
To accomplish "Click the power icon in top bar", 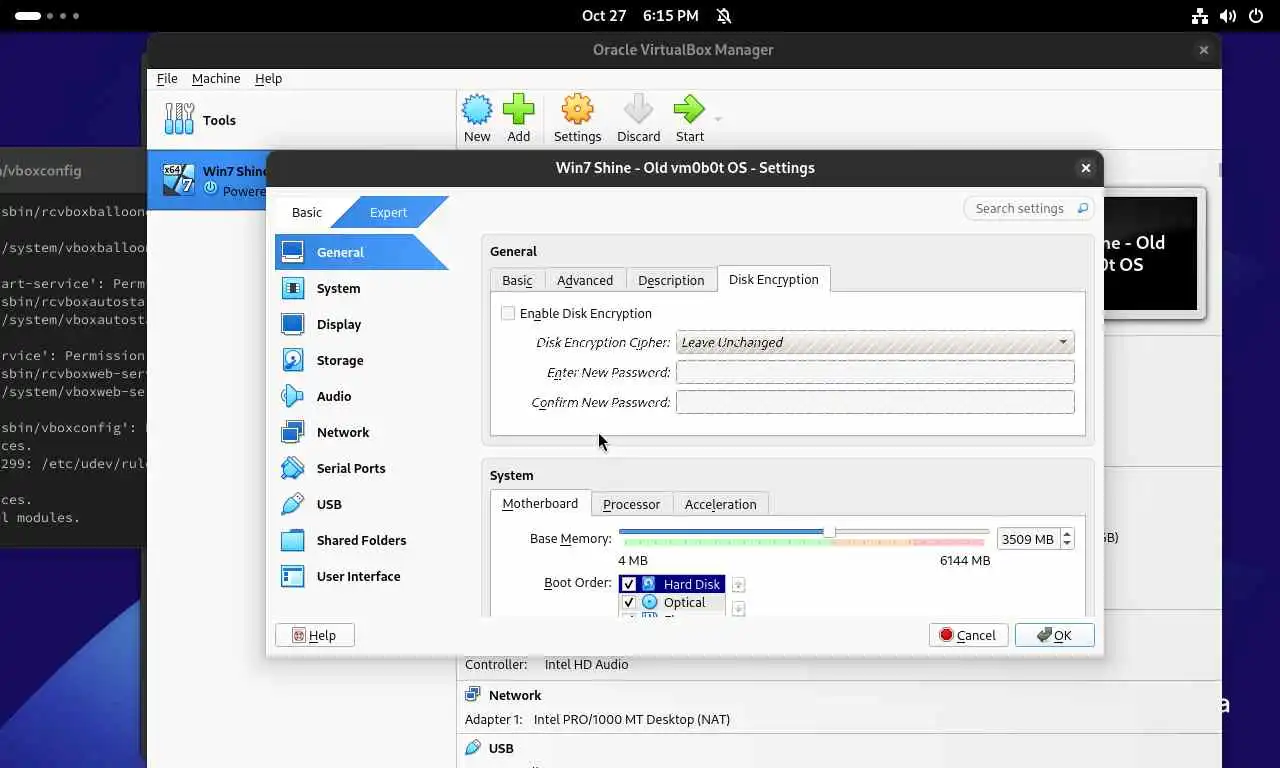I will point(1255,16).
